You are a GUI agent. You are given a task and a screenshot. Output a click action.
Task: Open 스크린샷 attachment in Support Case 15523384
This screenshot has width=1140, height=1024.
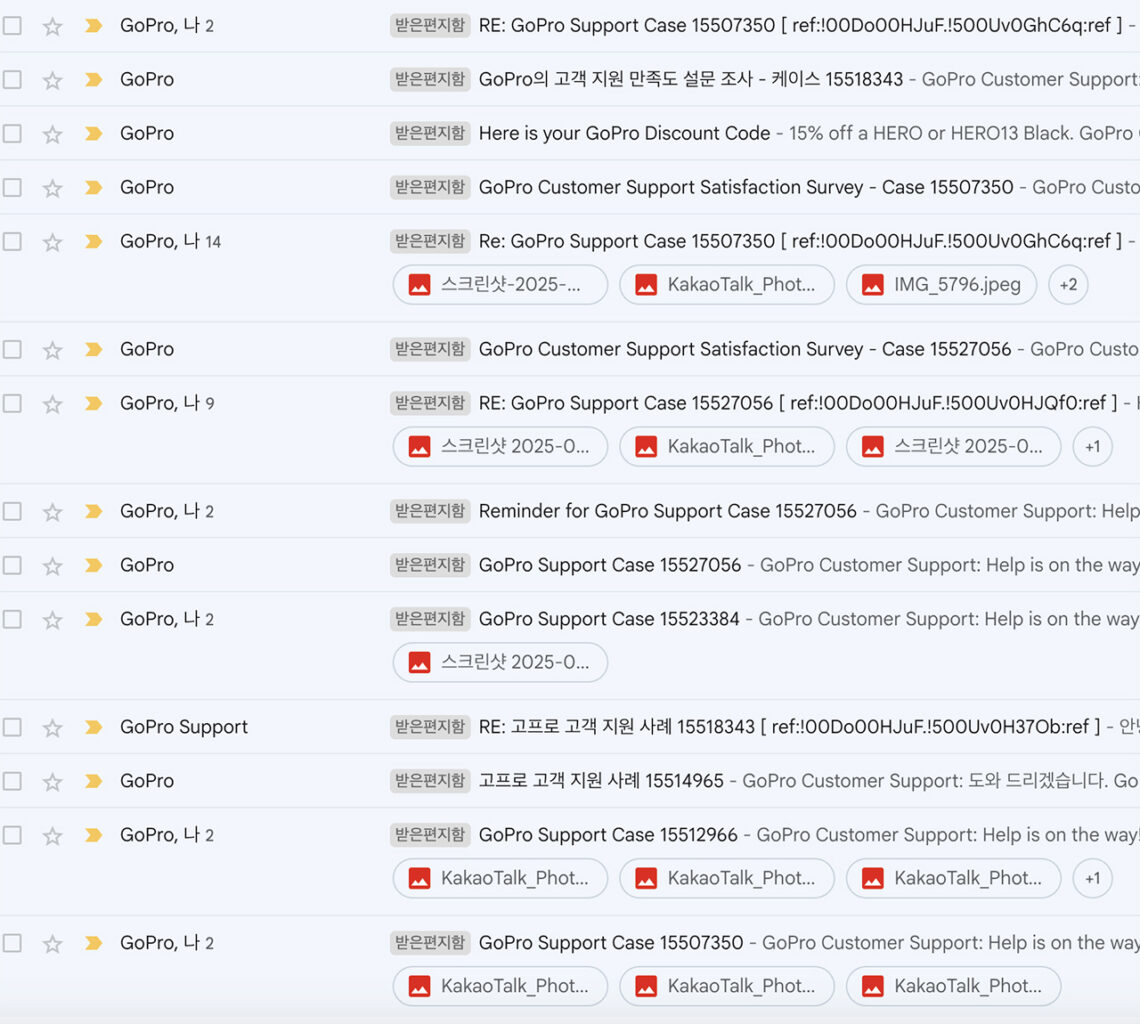coord(500,663)
